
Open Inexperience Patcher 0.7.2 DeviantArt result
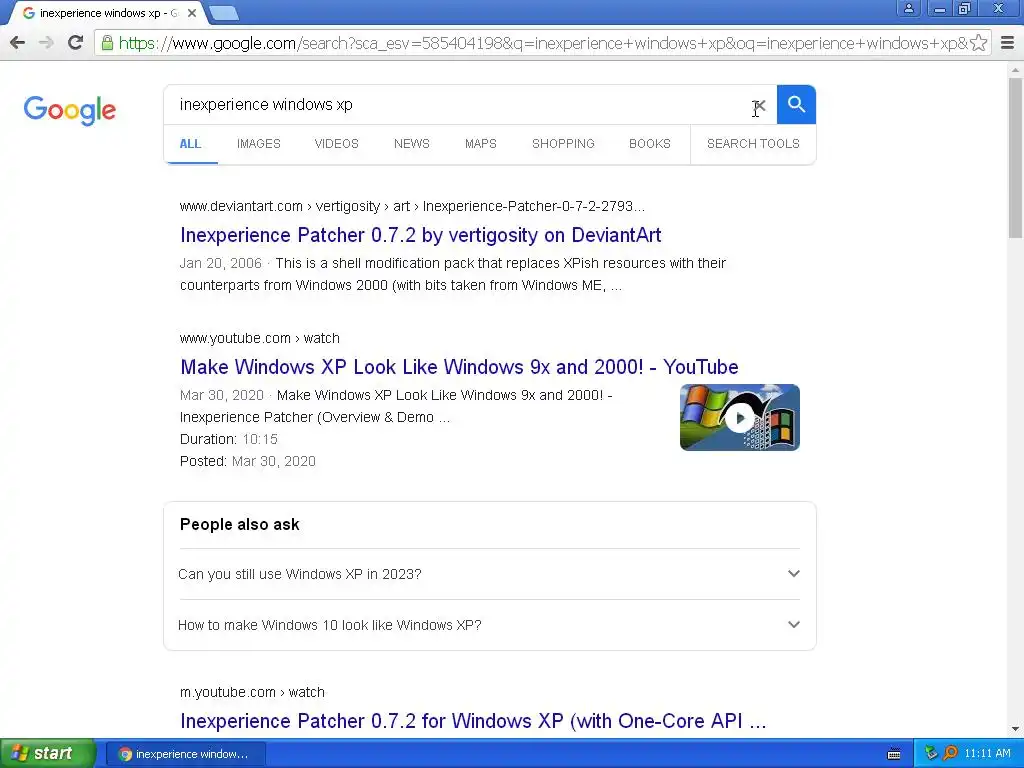tap(421, 235)
